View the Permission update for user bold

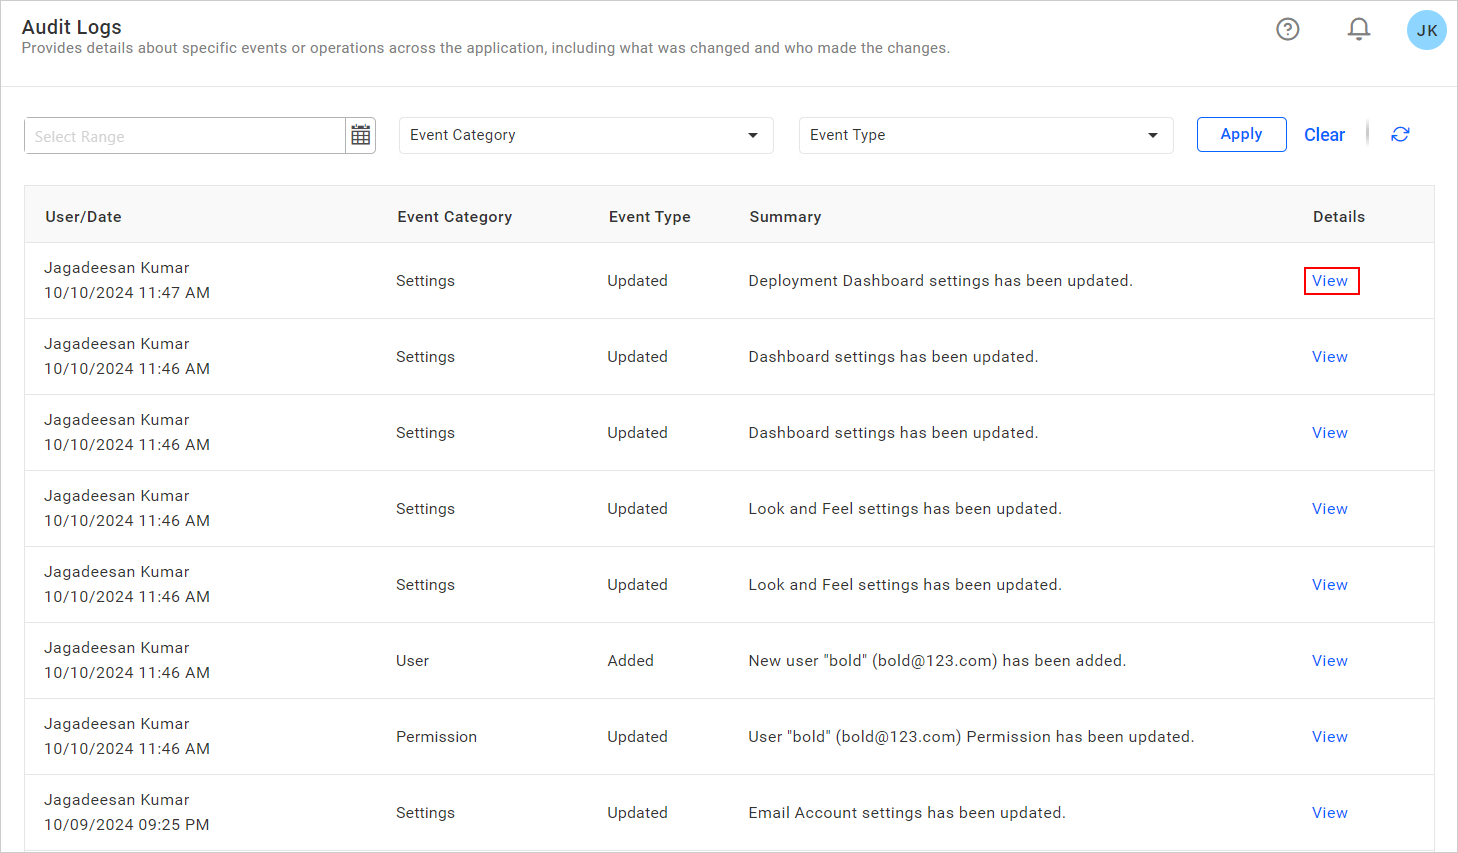pyautogui.click(x=1329, y=736)
